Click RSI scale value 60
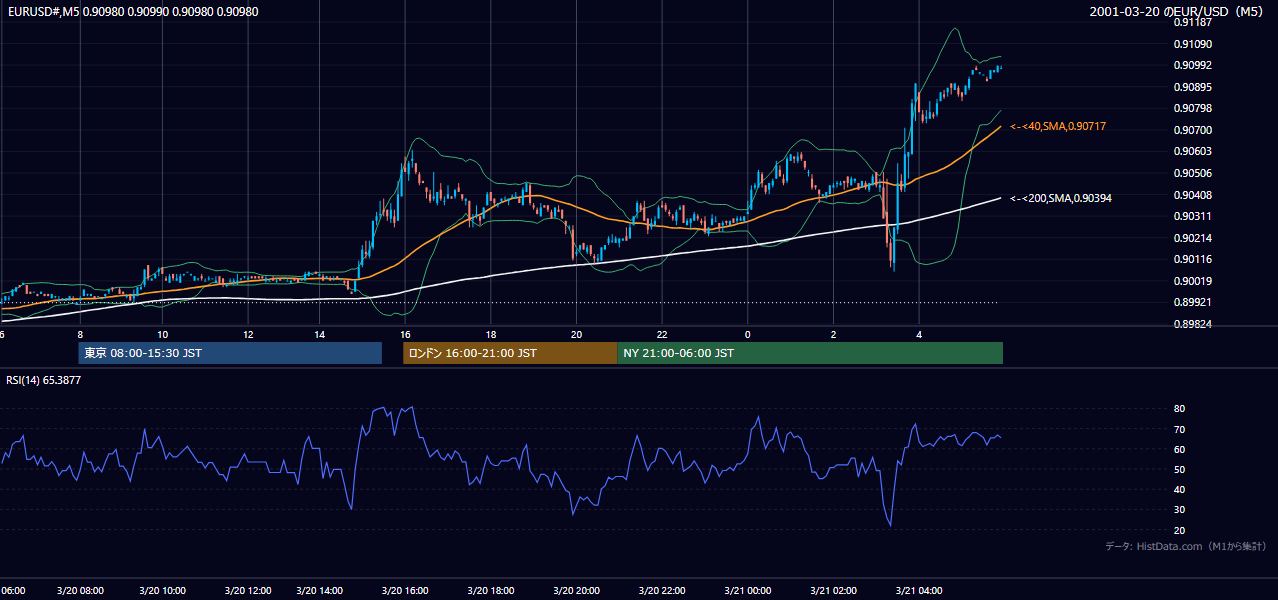The image size is (1278, 600). pyautogui.click(x=1180, y=449)
